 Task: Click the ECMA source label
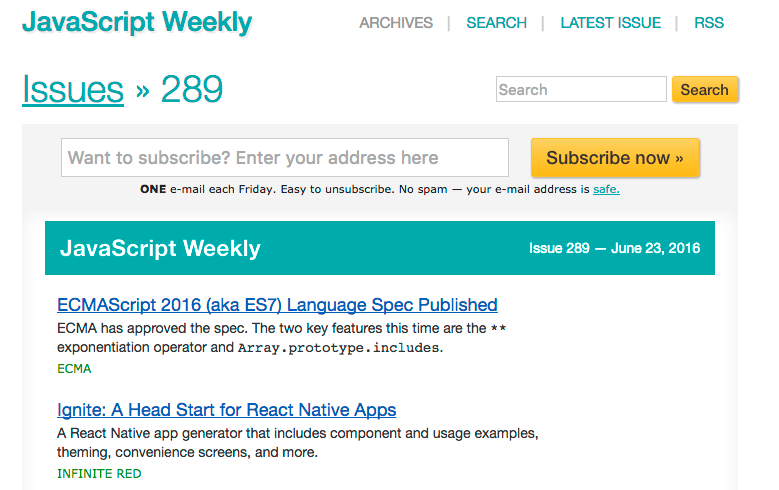coord(74,369)
